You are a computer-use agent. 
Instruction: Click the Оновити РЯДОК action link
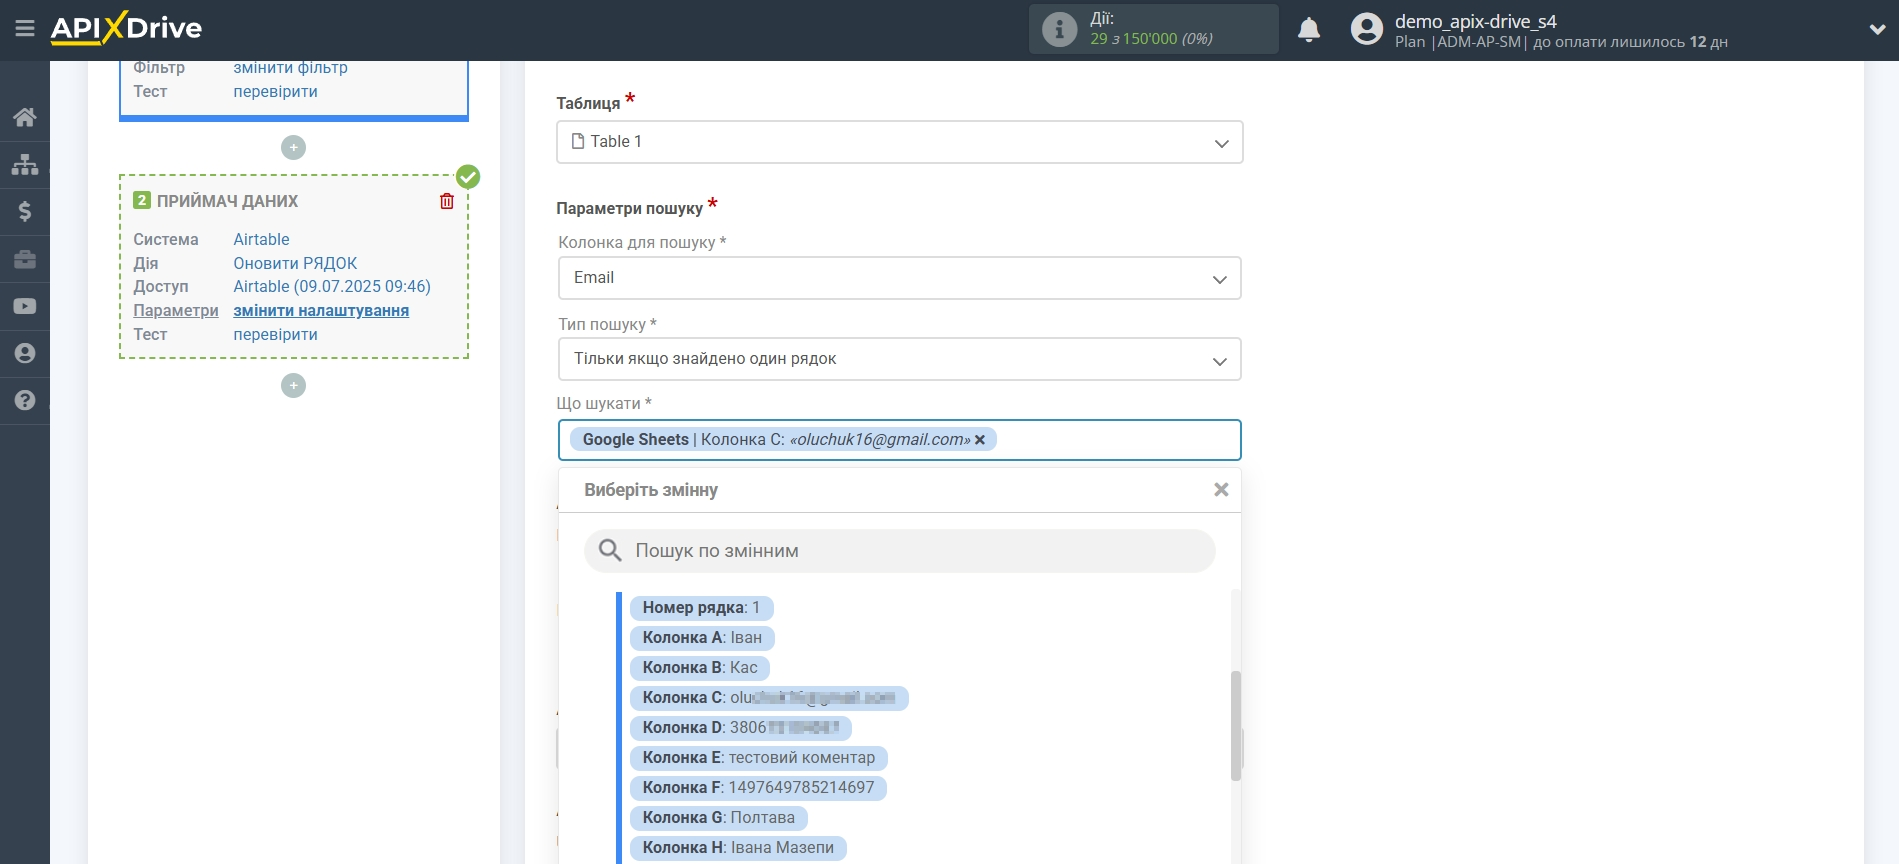295,263
